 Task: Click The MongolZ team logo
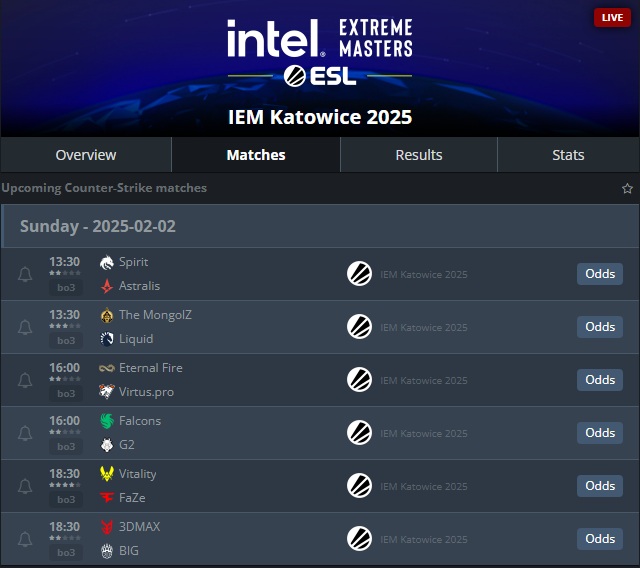pos(107,315)
